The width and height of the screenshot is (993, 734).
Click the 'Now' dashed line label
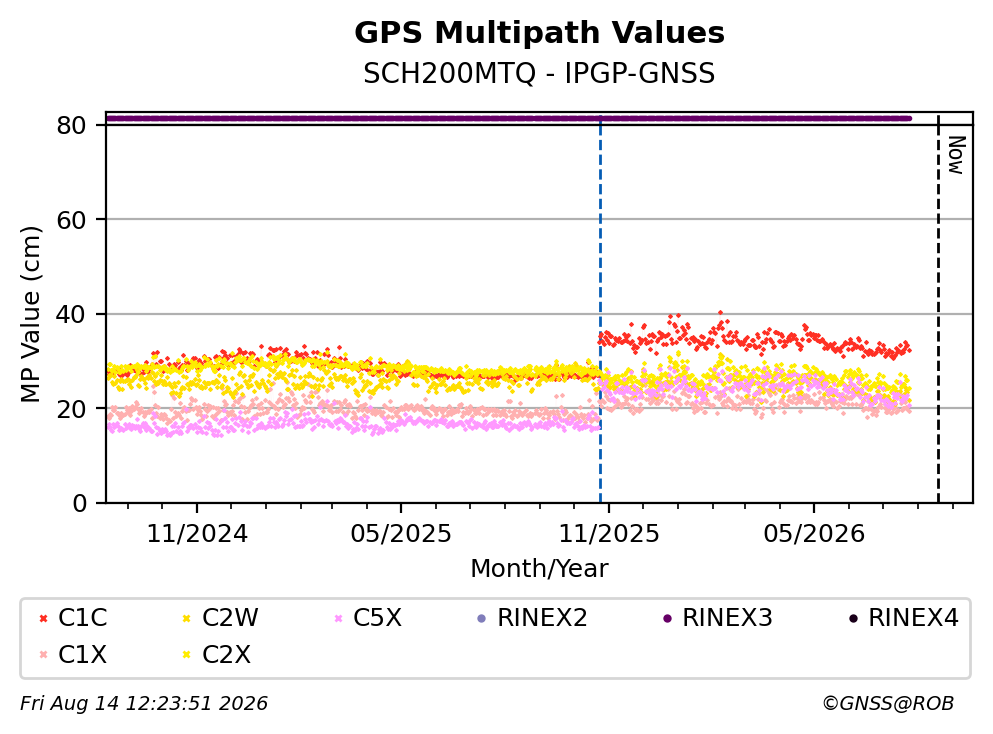pos(956,155)
